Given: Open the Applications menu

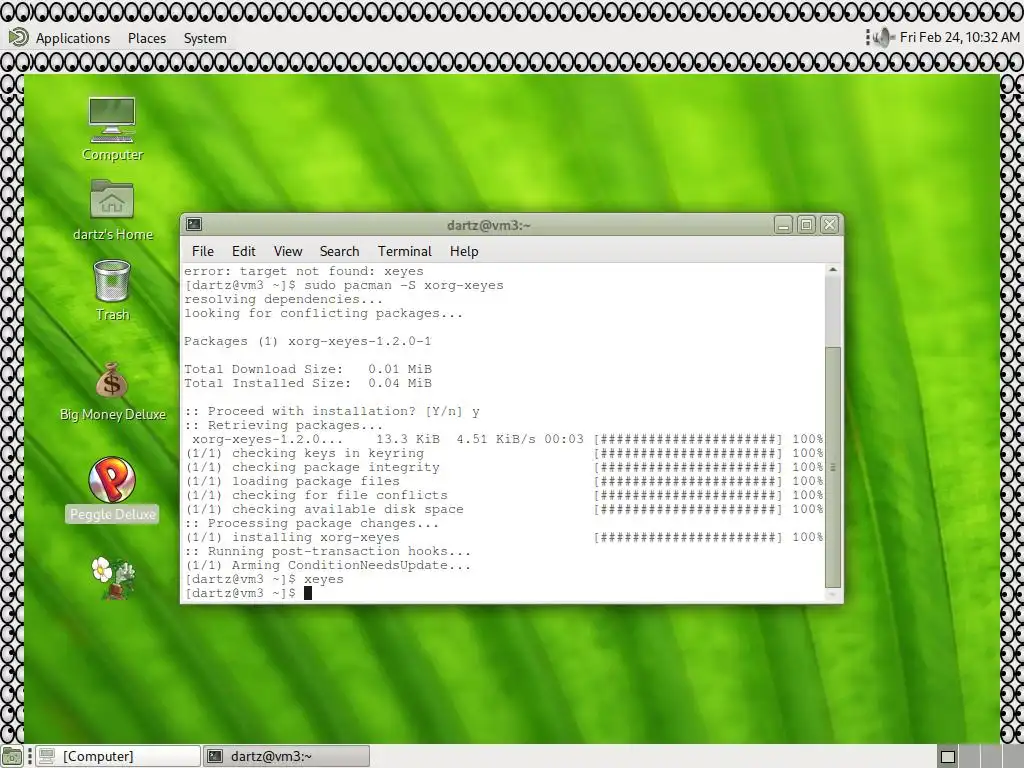Looking at the screenshot, I should coord(72,38).
